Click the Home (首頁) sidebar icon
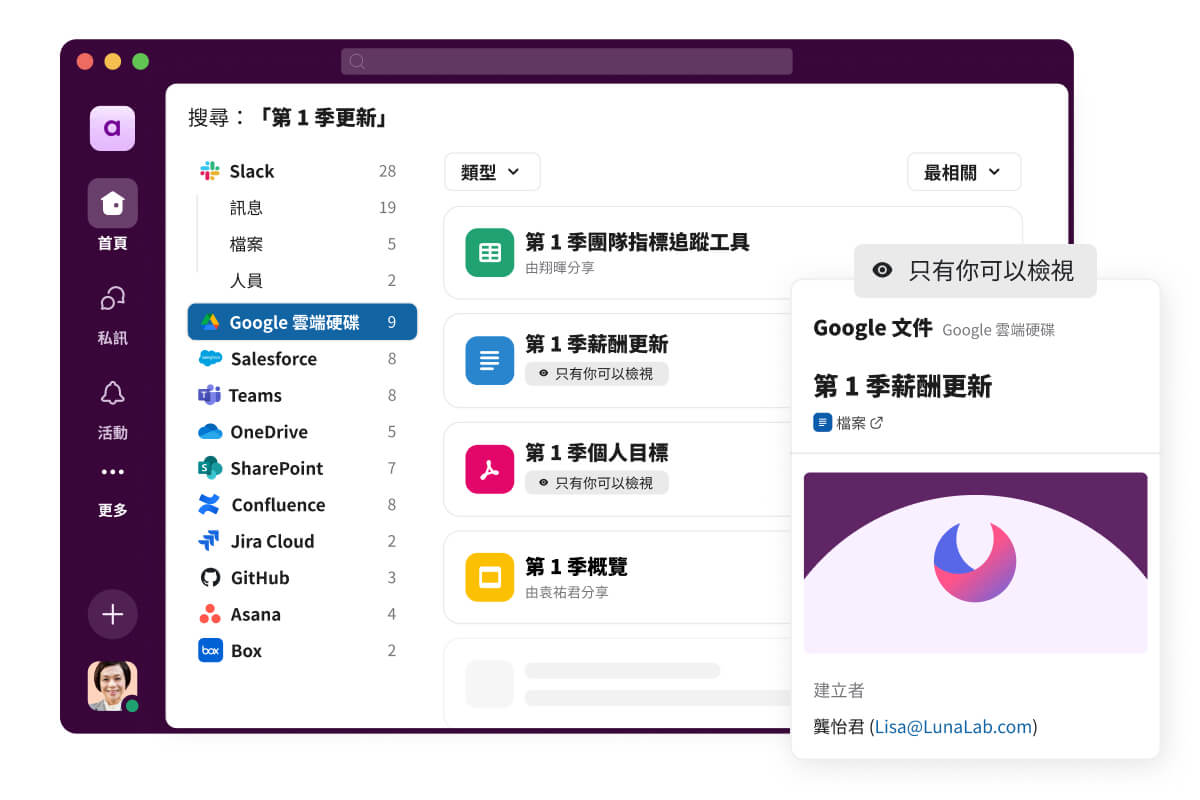The width and height of the screenshot is (1200, 800). 112,204
